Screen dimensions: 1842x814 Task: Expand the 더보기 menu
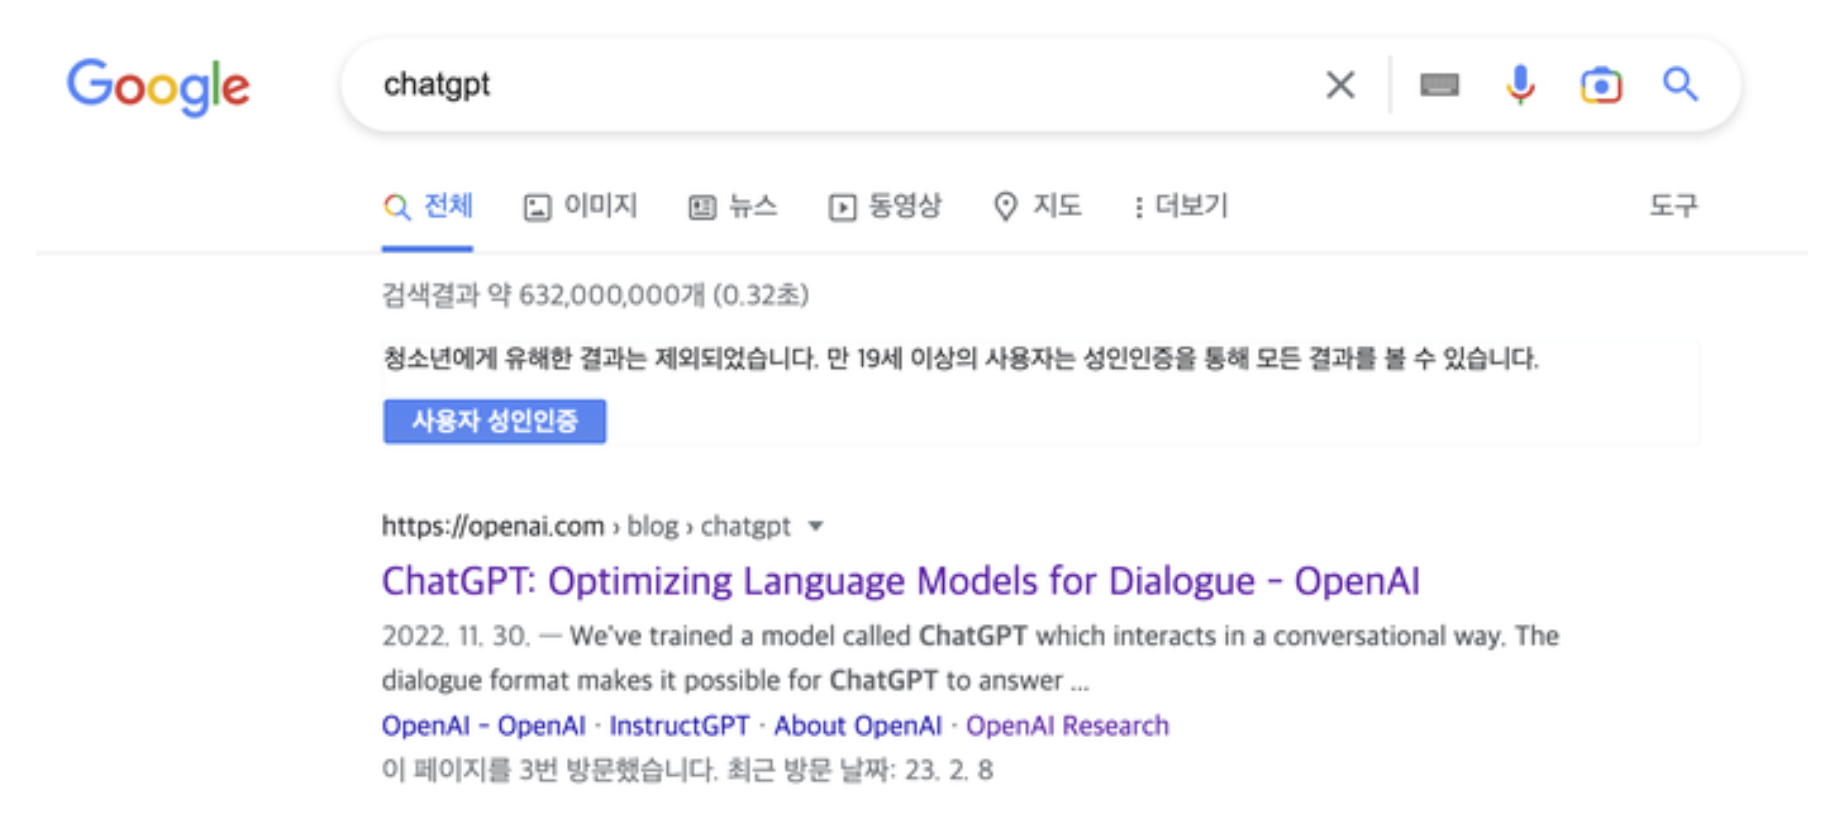[x=1180, y=206]
